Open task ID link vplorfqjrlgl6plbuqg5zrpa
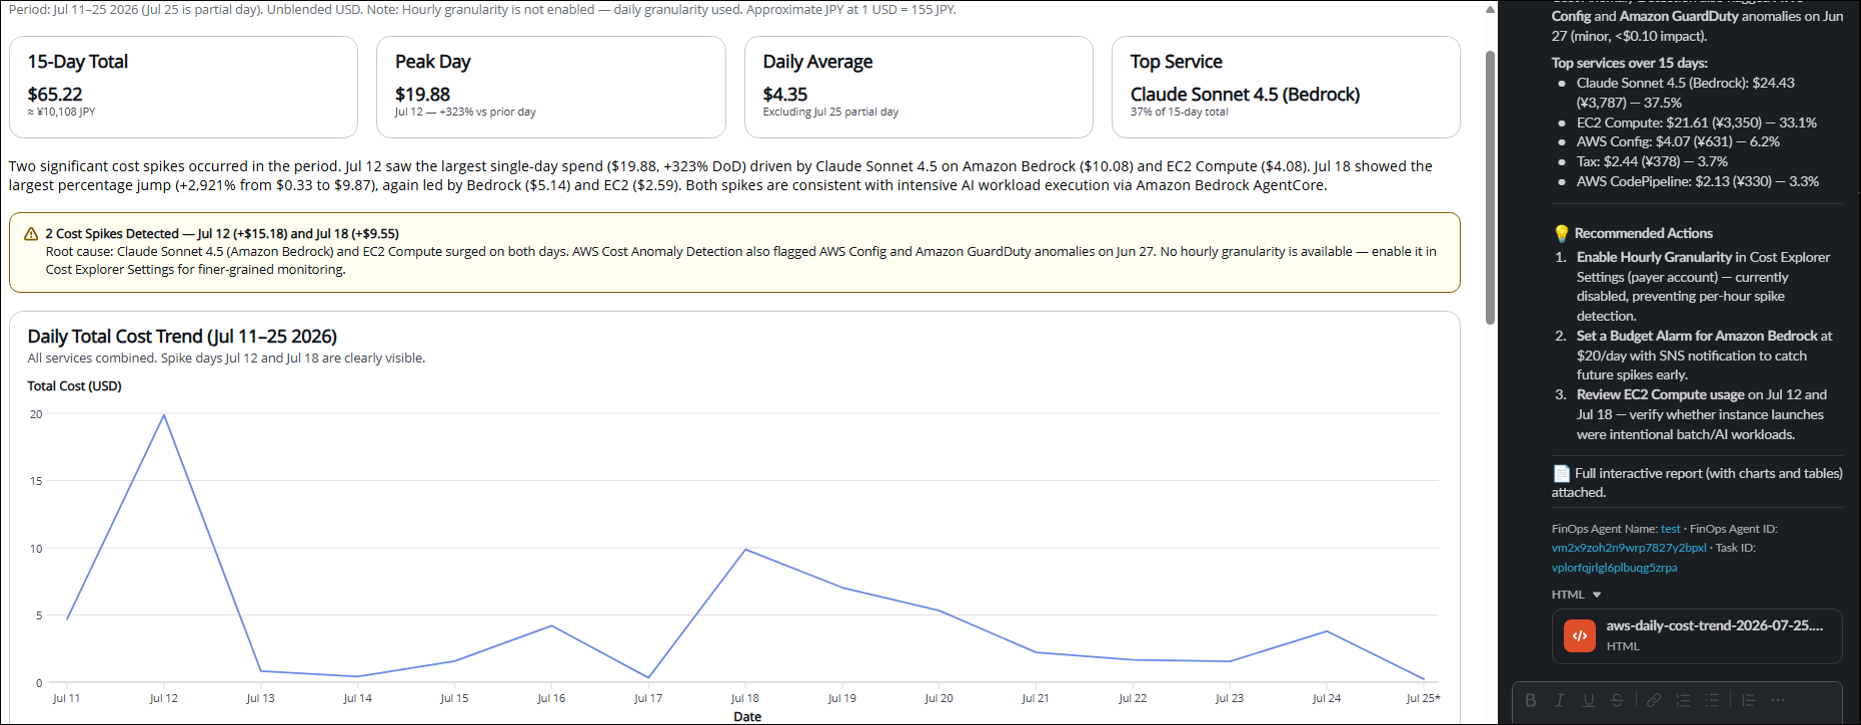The height and width of the screenshot is (725, 1861). point(1615,568)
